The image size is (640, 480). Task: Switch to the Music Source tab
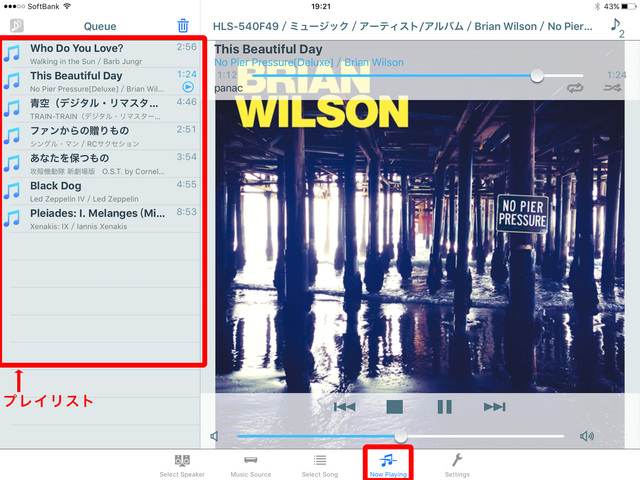251,464
